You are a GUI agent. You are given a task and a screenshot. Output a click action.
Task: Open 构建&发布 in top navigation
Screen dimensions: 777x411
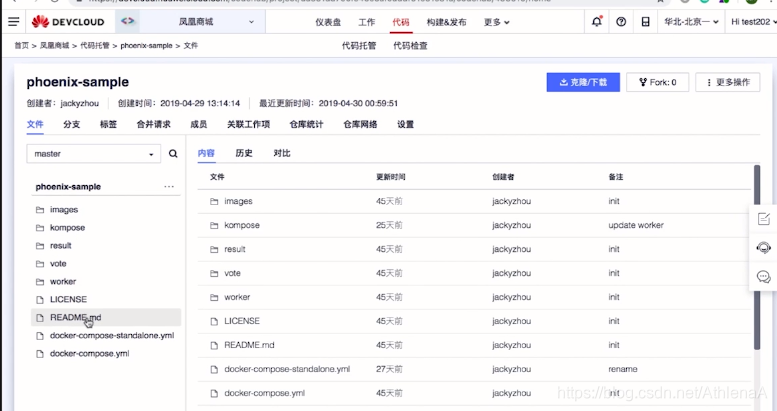tap(446, 22)
